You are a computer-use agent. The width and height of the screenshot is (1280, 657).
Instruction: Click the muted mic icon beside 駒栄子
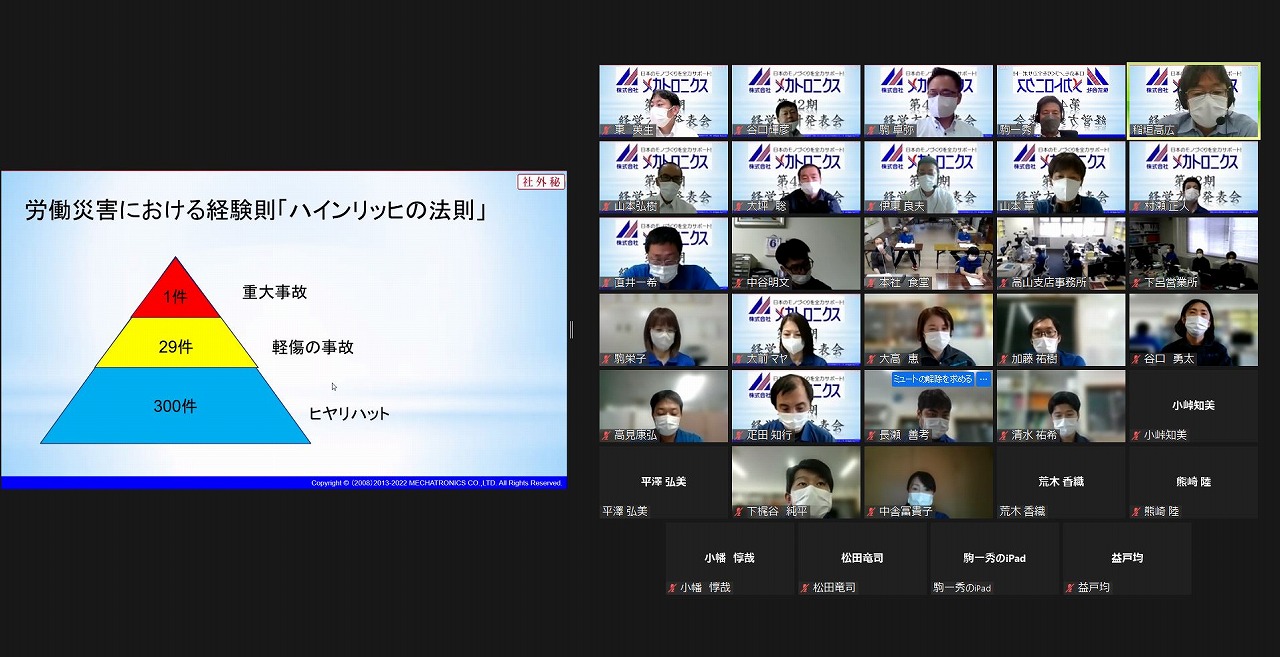pyautogui.click(x=606, y=358)
